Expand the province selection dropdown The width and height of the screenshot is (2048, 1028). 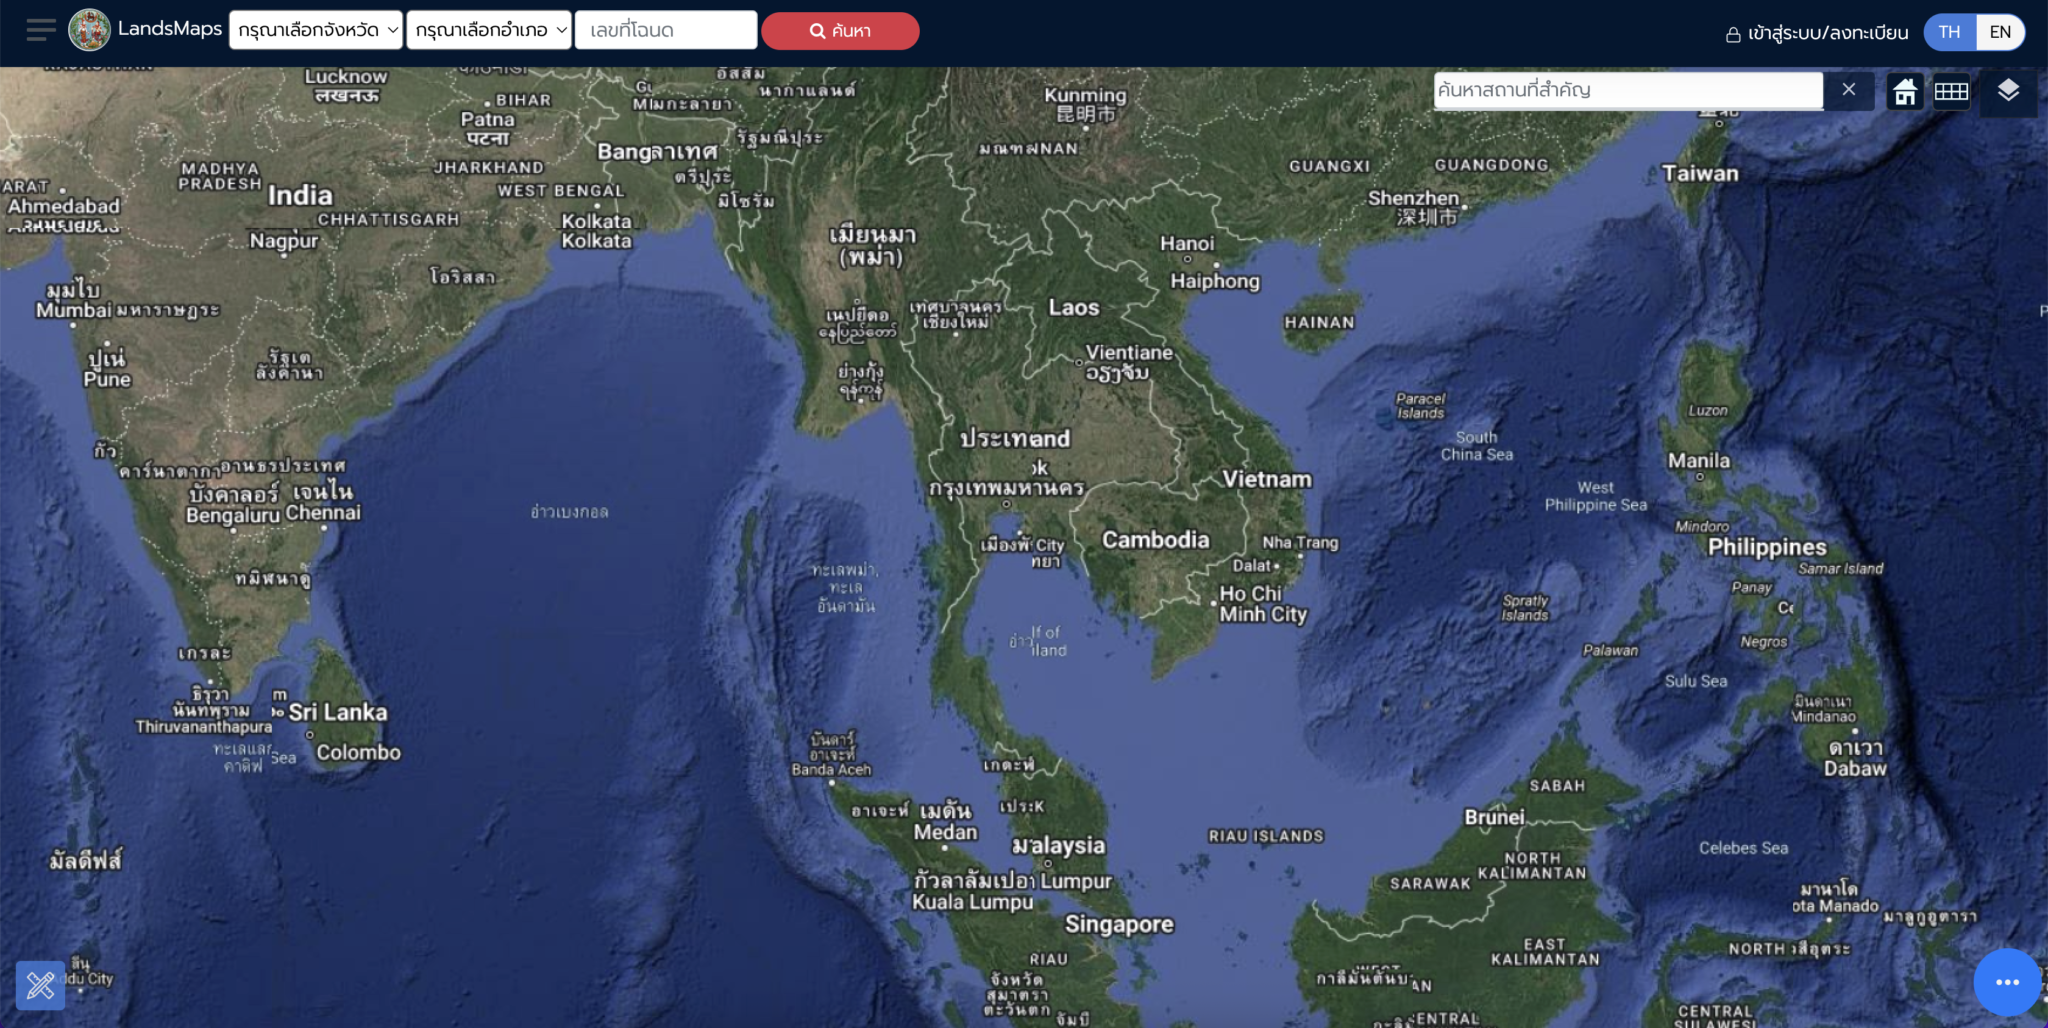(316, 30)
